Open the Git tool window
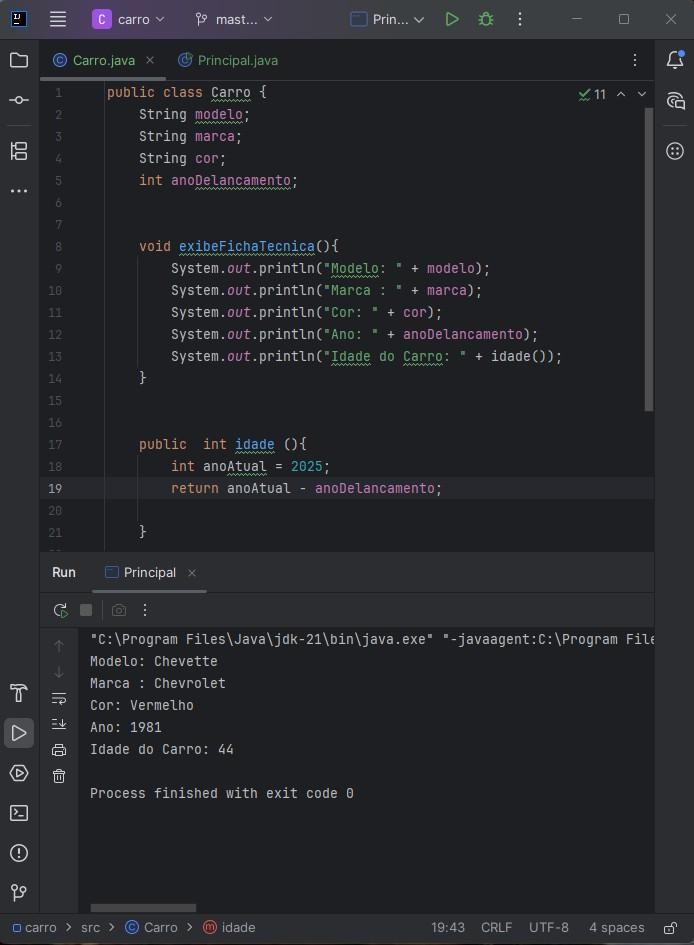 (x=19, y=892)
